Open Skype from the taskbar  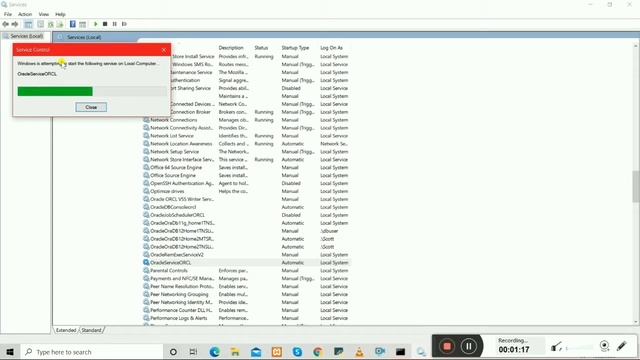point(297,351)
